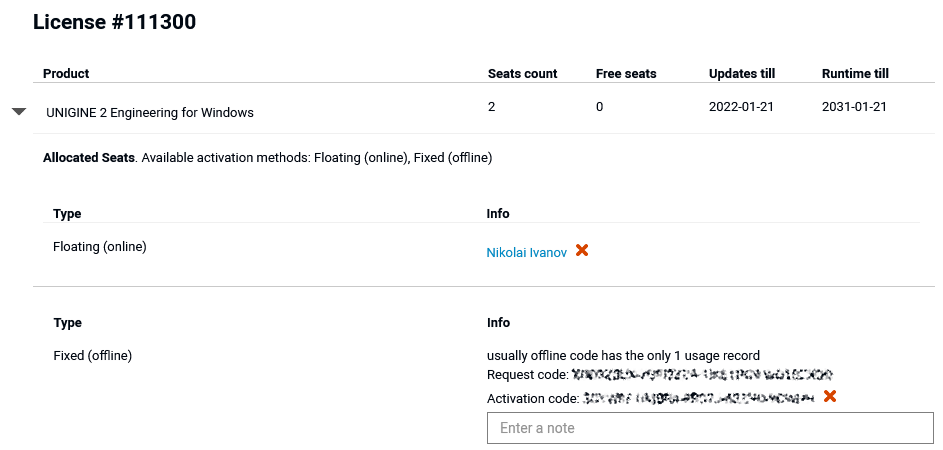Click the Product column header
The image size is (943, 450).
click(x=66, y=73)
